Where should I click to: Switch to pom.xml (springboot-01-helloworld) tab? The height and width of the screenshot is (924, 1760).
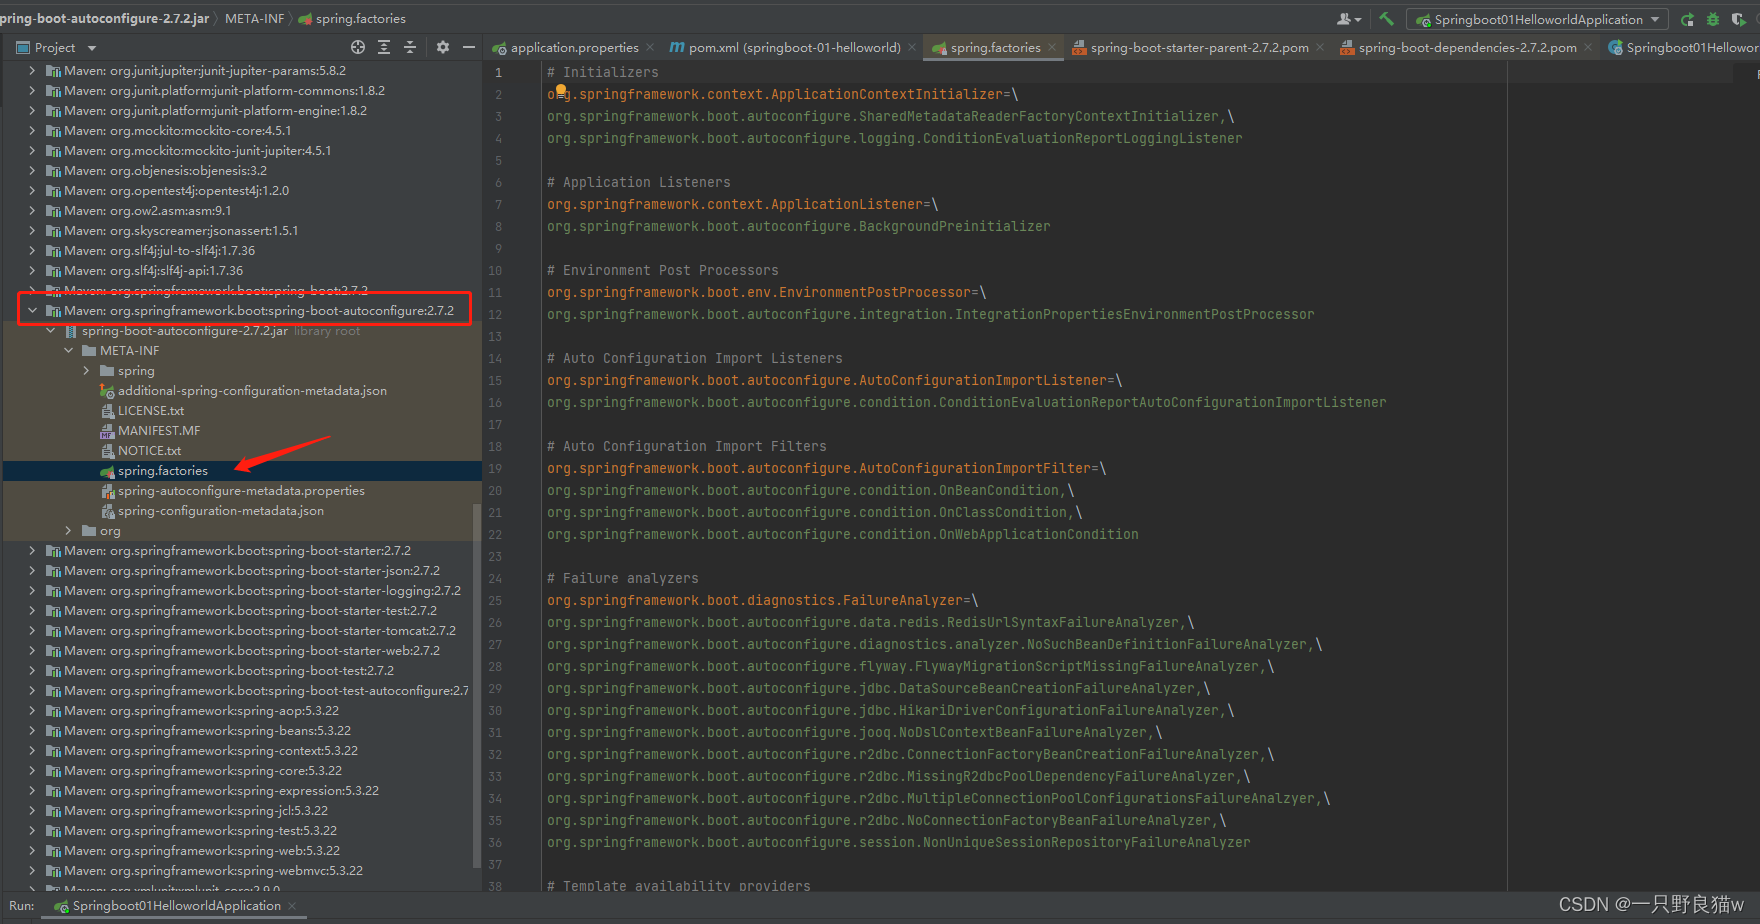[794, 47]
